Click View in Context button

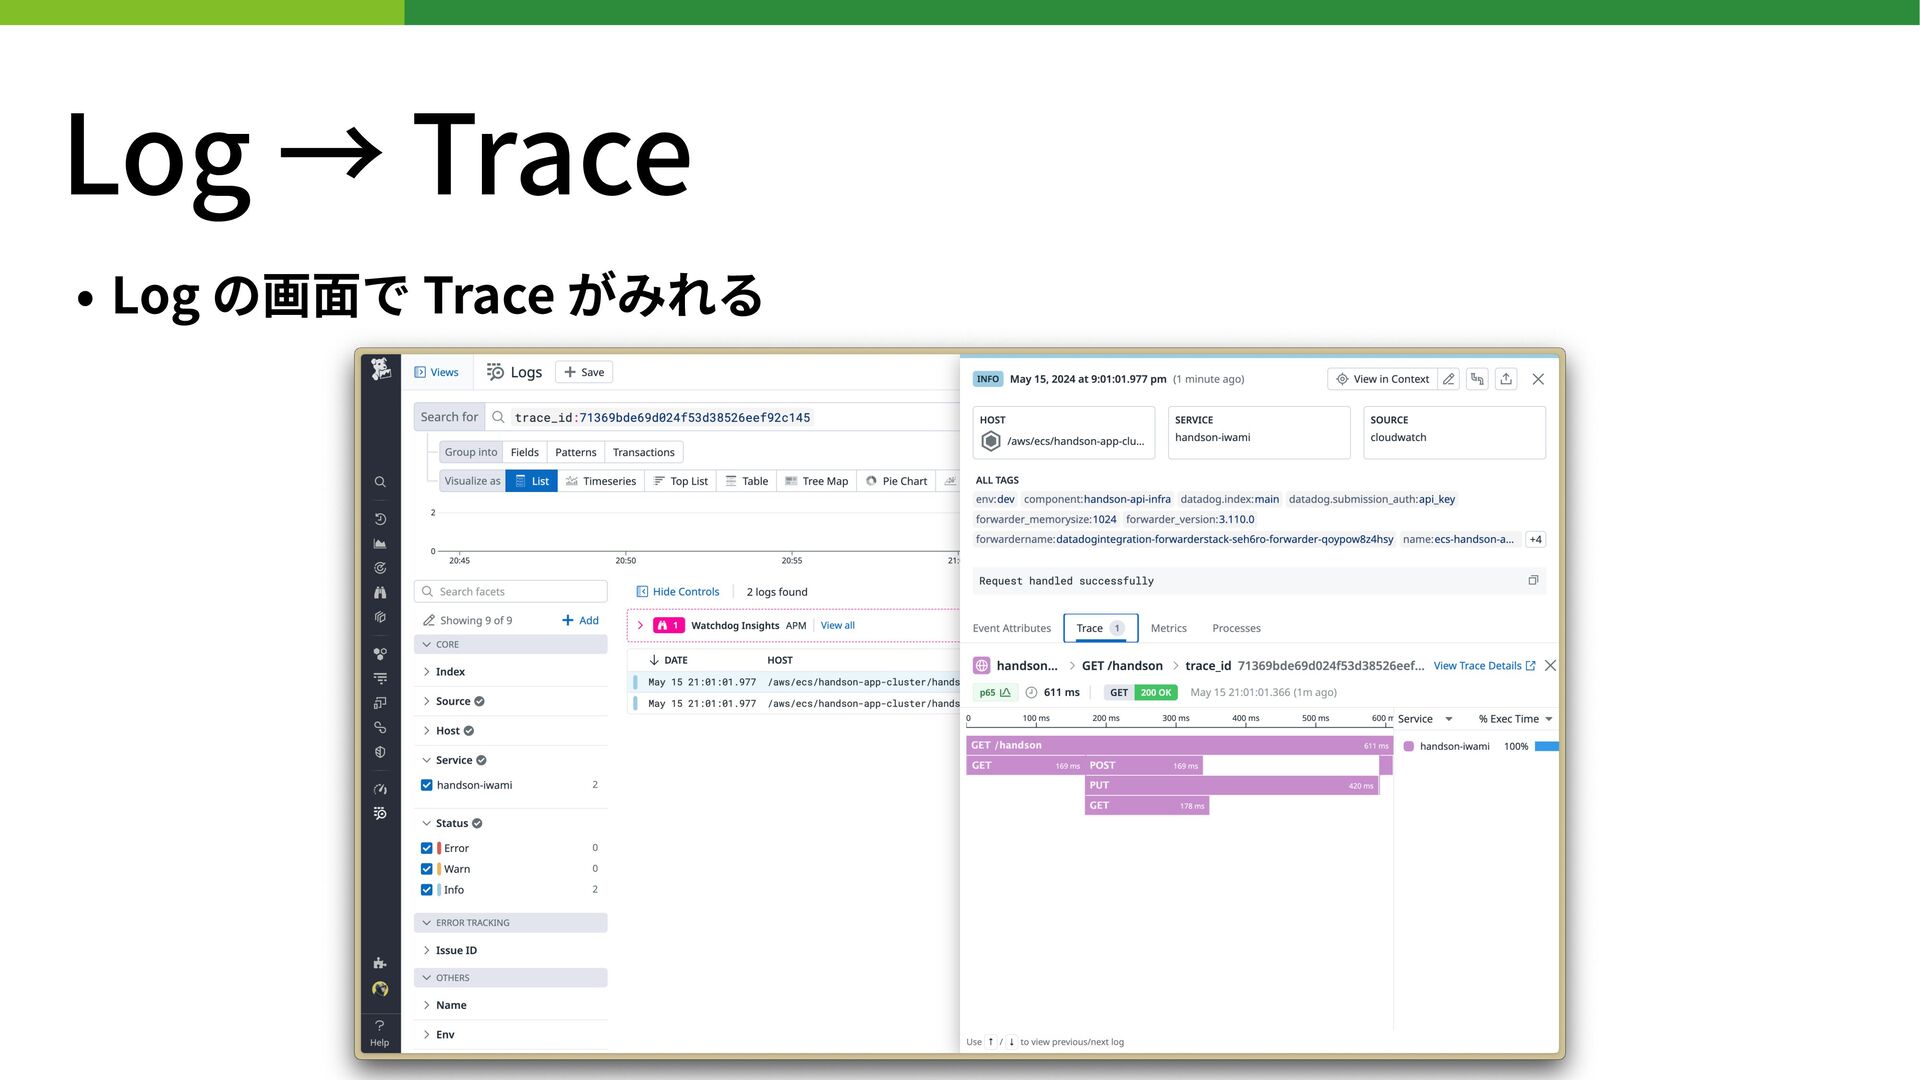1382,379
